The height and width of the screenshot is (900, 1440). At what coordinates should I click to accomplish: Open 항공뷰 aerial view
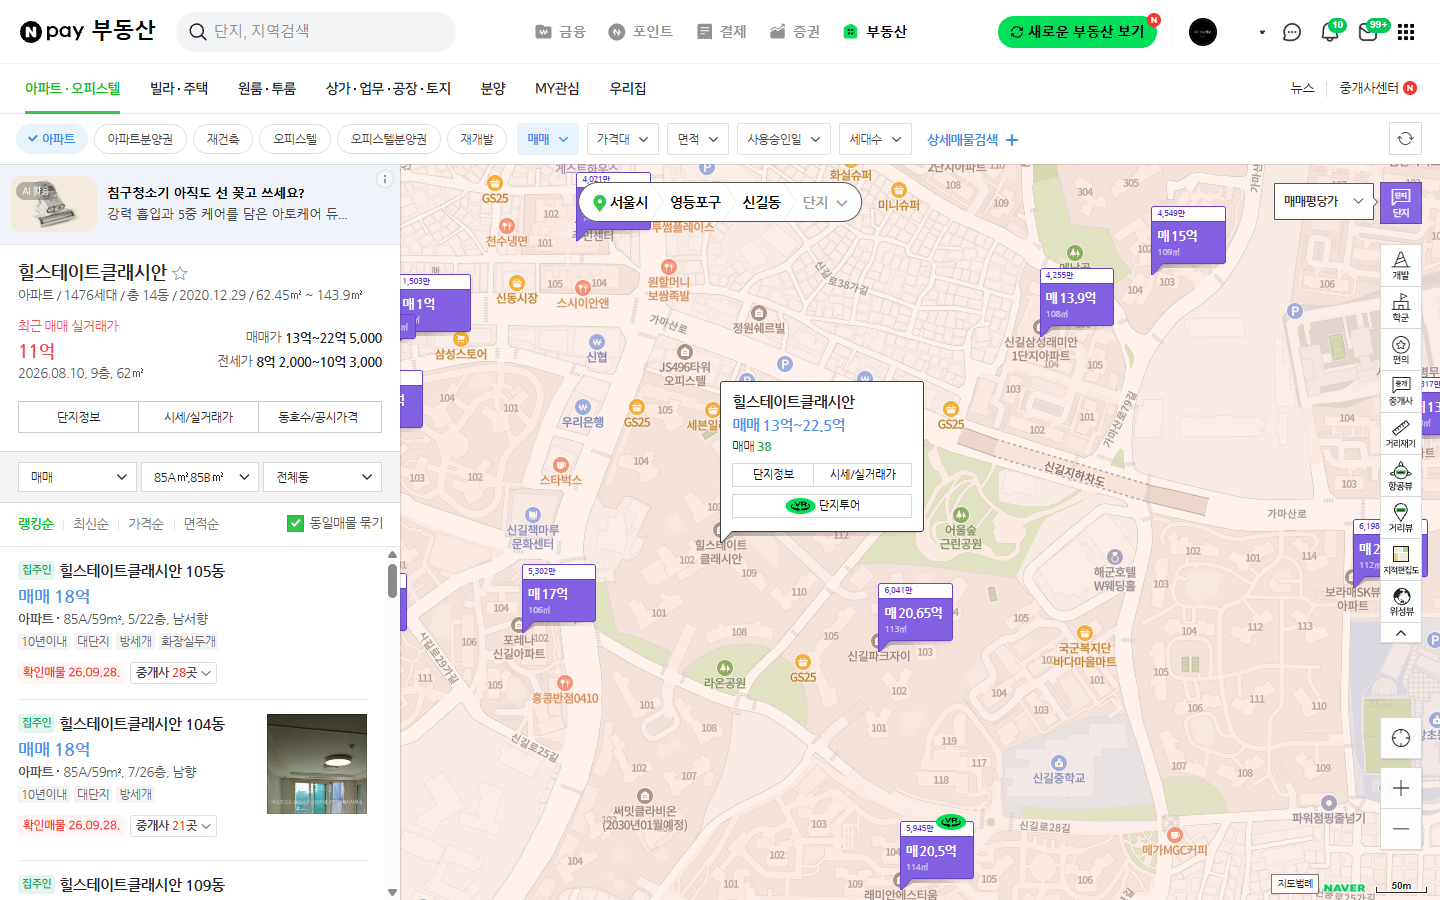(x=1400, y=476)
